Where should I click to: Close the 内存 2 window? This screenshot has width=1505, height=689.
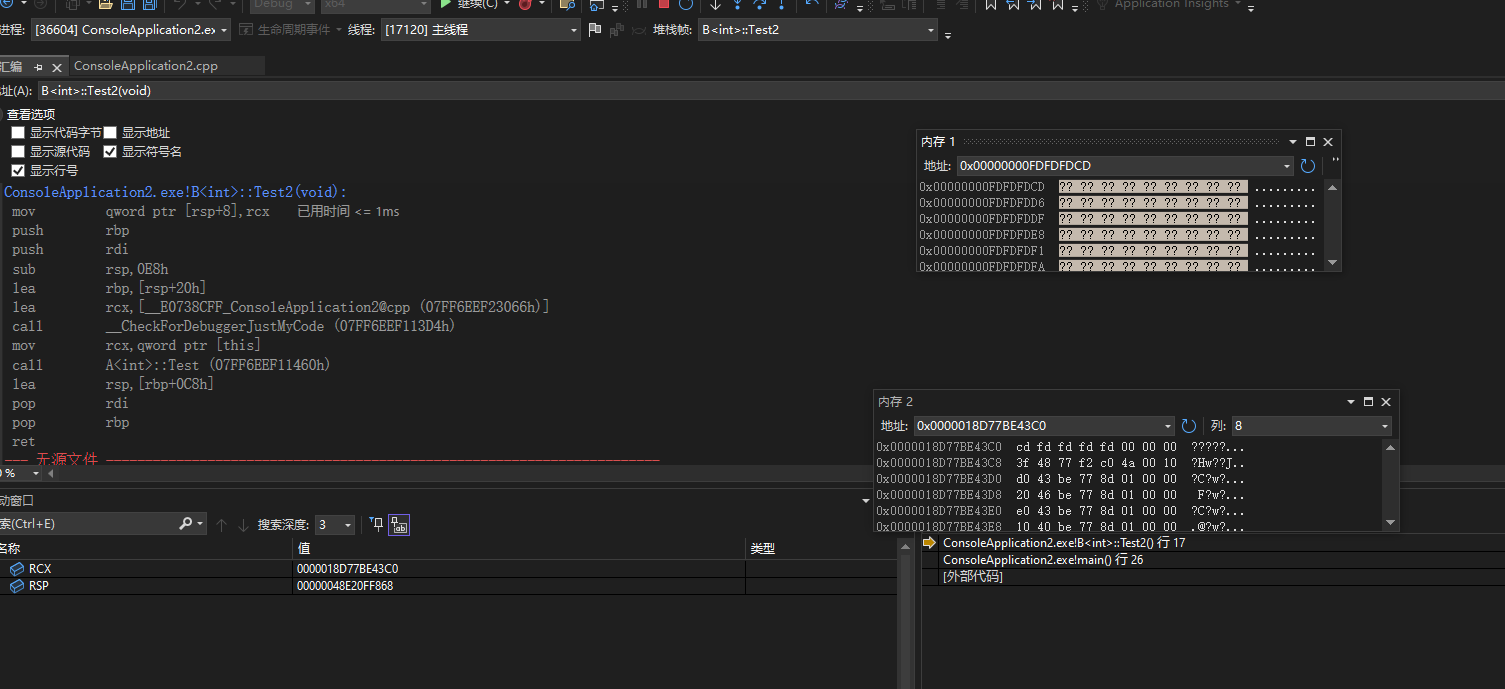pos(1386,402)
